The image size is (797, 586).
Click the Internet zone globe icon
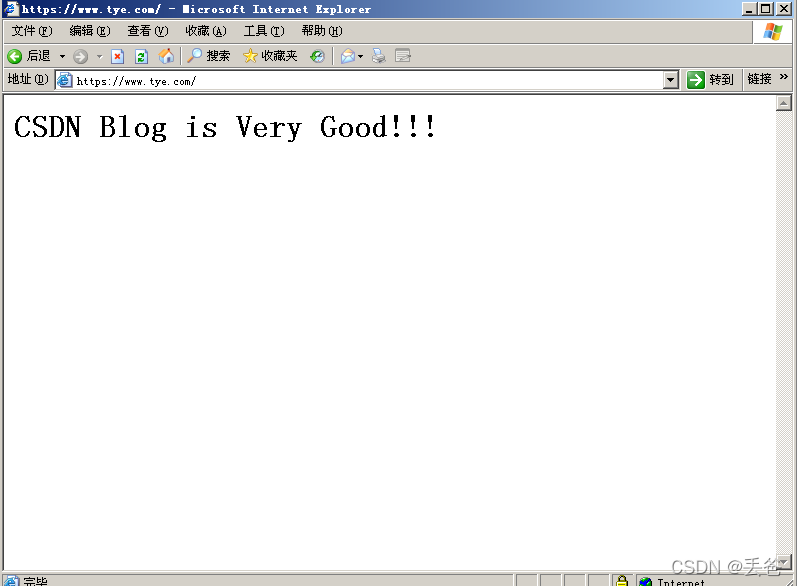pos(645,581)
